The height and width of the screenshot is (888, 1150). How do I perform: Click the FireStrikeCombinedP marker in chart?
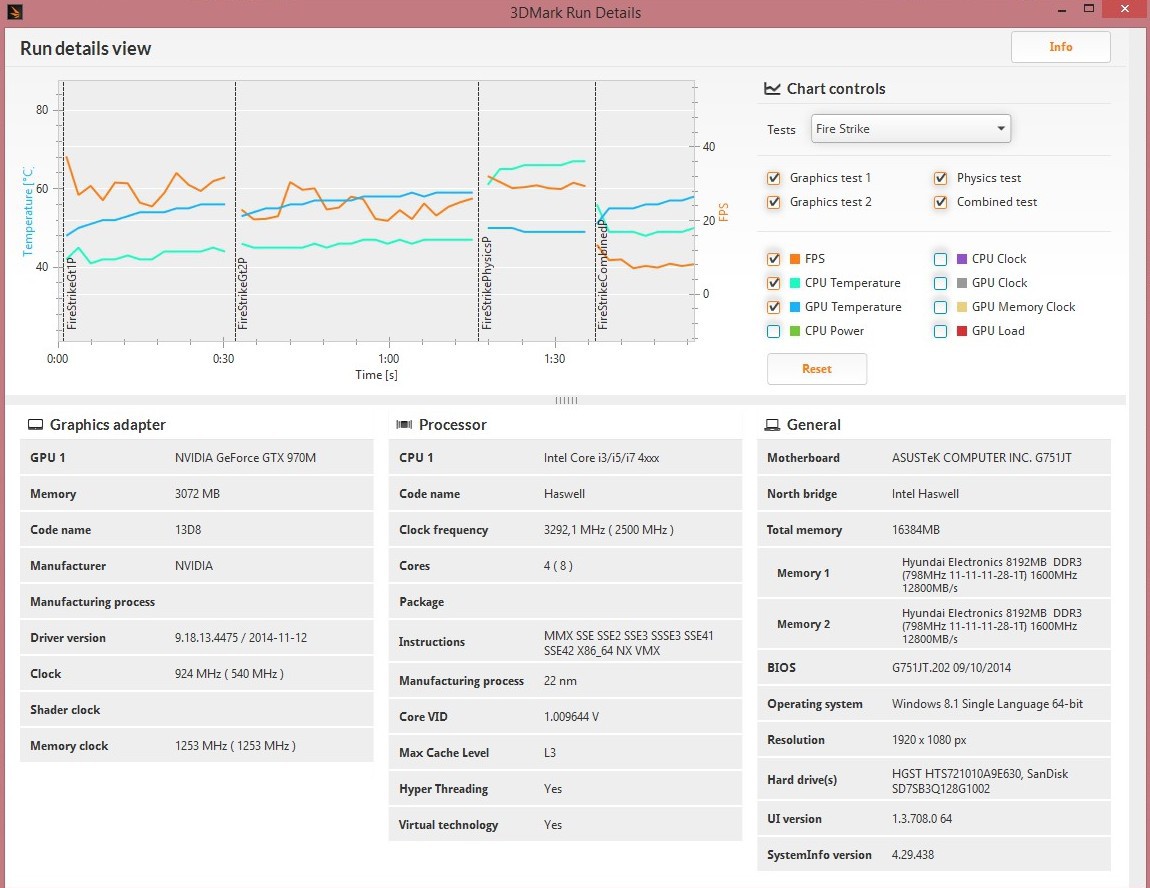pos(603,276)
